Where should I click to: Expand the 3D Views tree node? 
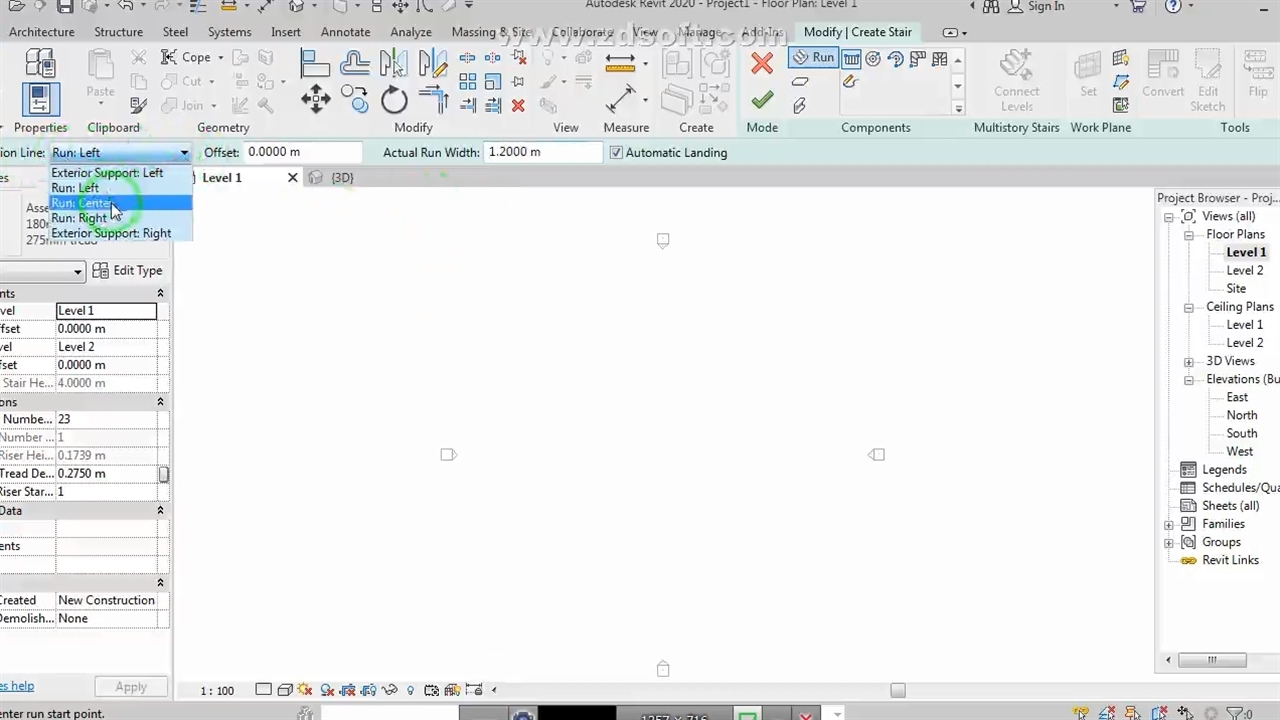click(x=1189, y=362)
